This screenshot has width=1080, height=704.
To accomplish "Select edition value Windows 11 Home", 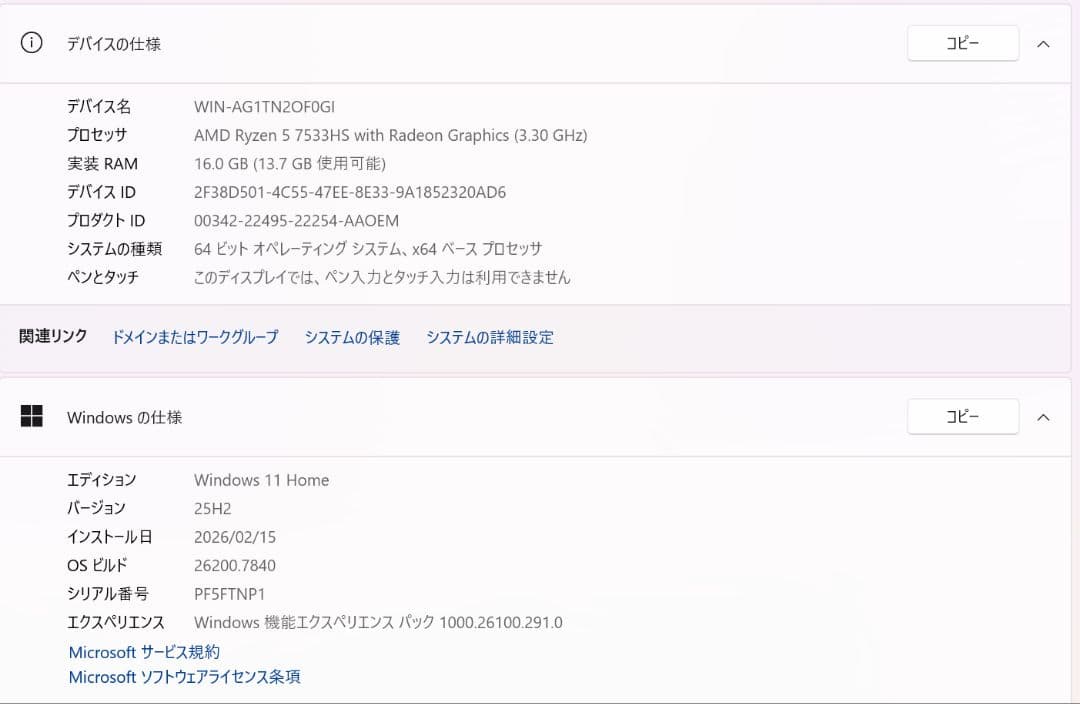I will tap(261, 480).
